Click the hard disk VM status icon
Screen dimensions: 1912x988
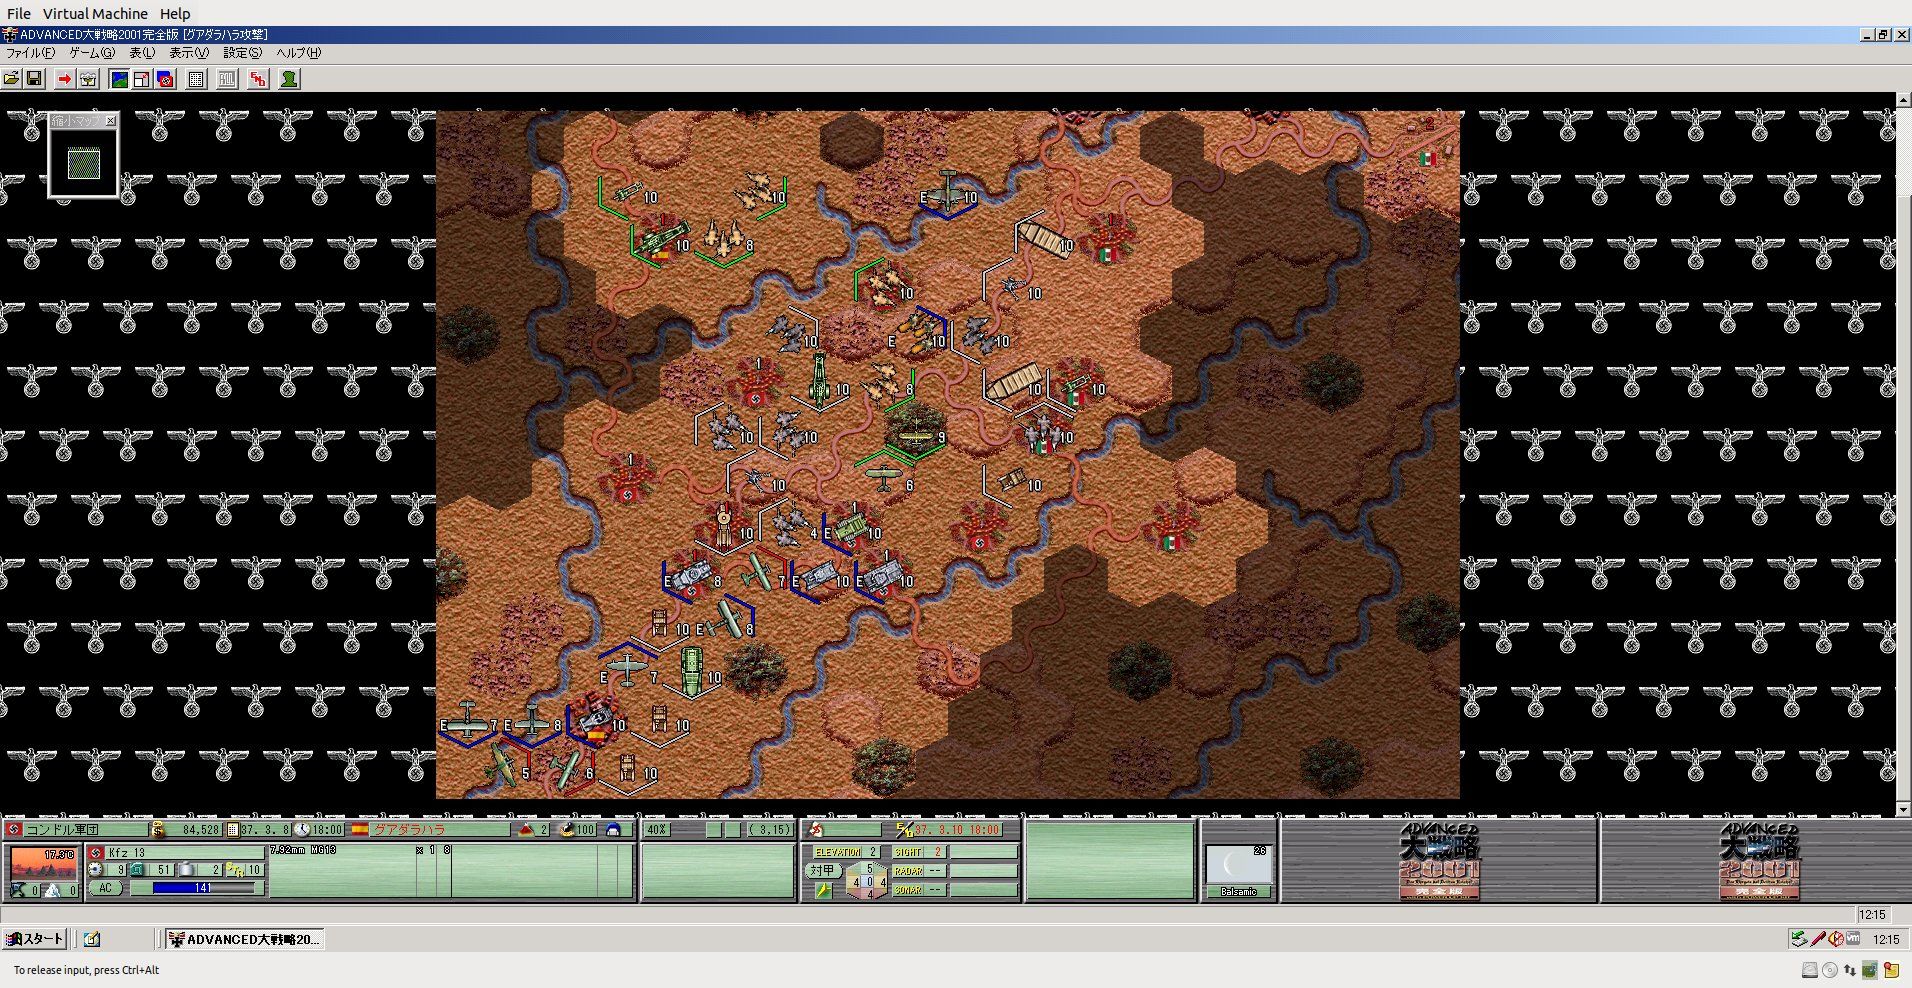pos(1810,970)
